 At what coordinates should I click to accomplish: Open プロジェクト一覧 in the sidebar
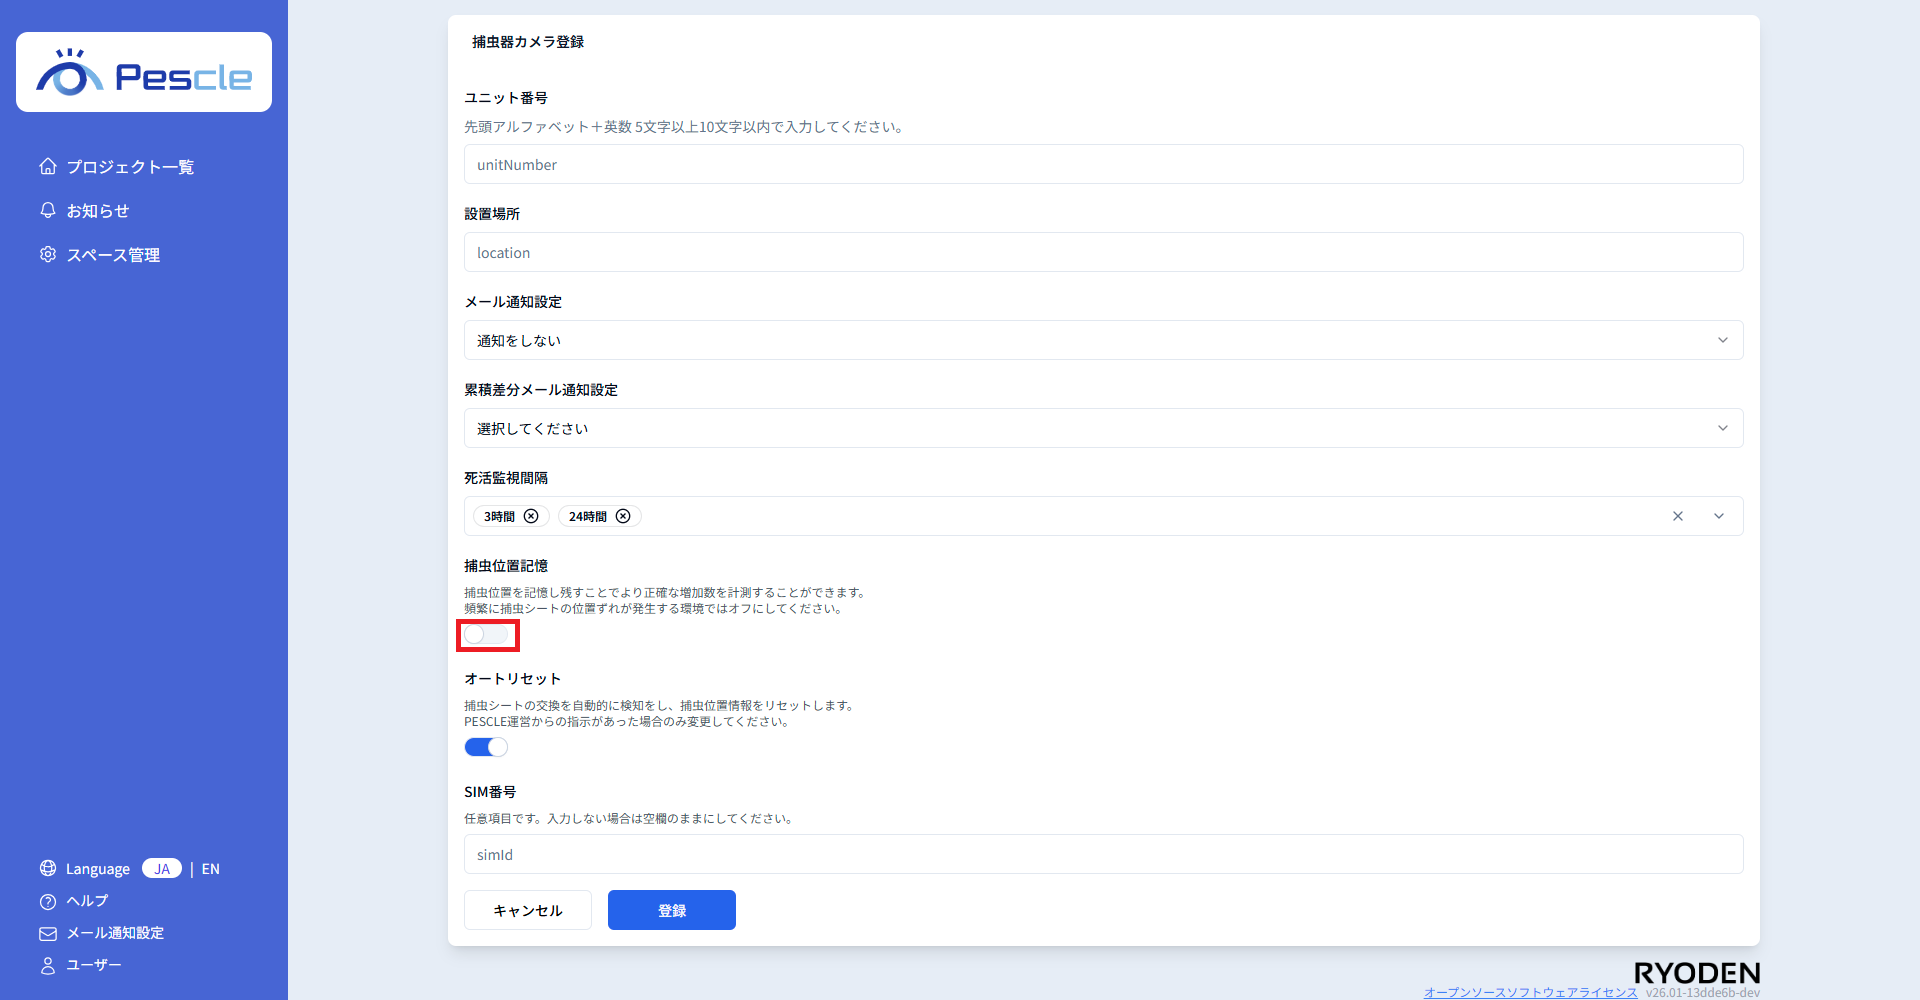pos(130,167)
